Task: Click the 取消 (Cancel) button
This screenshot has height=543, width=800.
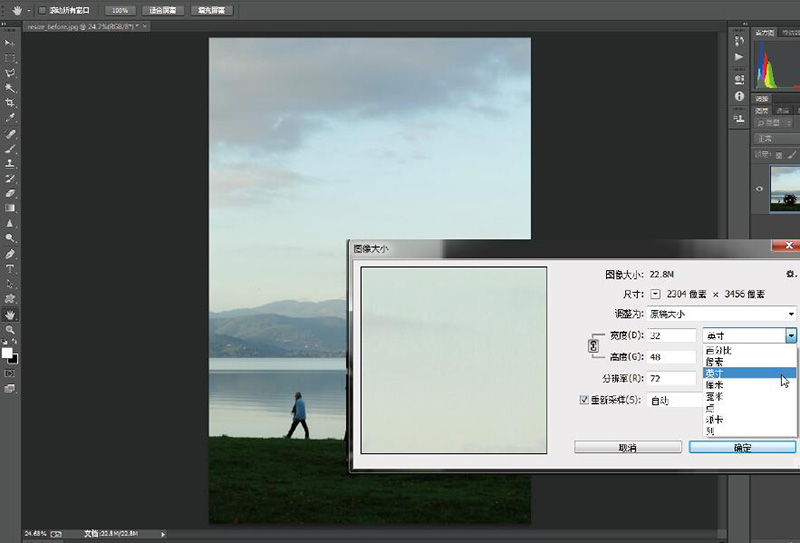Action: [628, 447]
